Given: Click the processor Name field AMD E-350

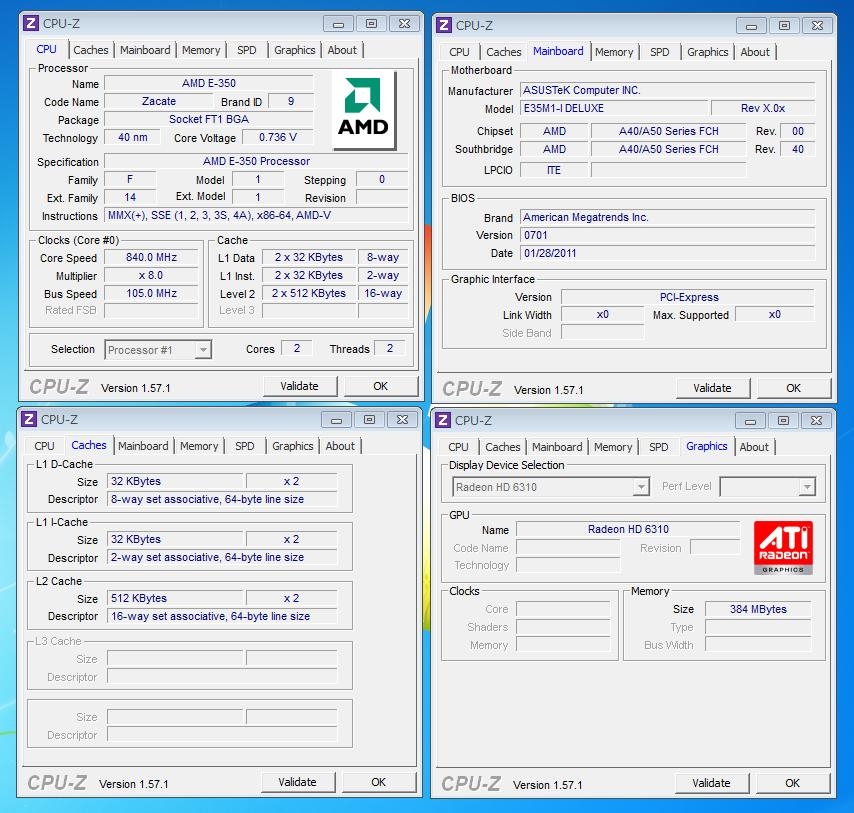Looking at the screenshot, I should click(209, 83).
